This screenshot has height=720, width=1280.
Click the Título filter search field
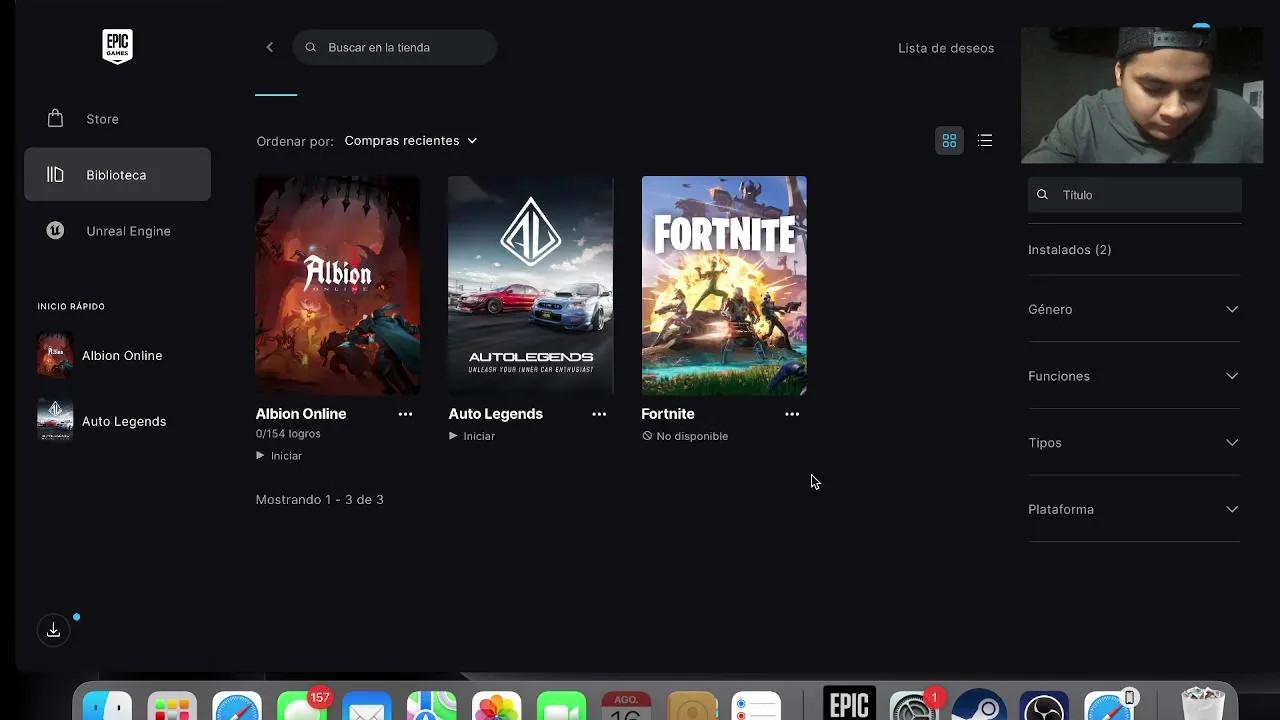(x=1135, y=195)
